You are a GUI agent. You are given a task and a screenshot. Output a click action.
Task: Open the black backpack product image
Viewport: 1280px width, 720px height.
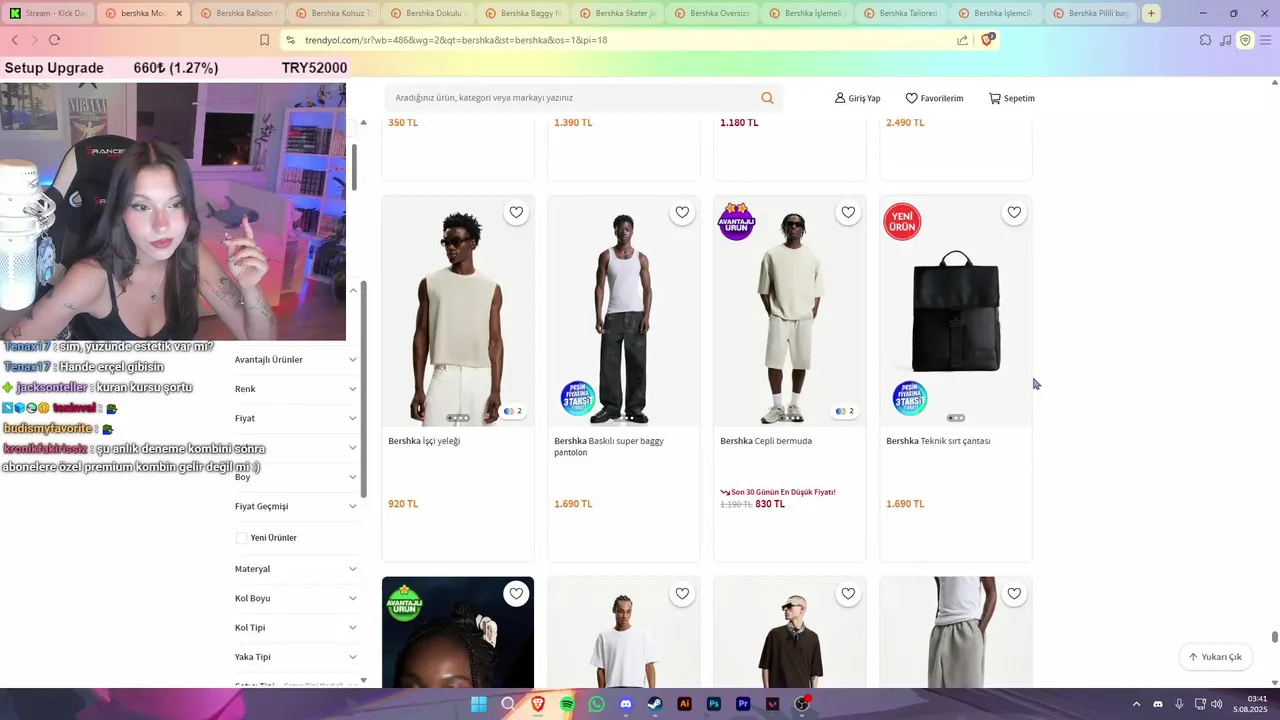tap(956, 311)
